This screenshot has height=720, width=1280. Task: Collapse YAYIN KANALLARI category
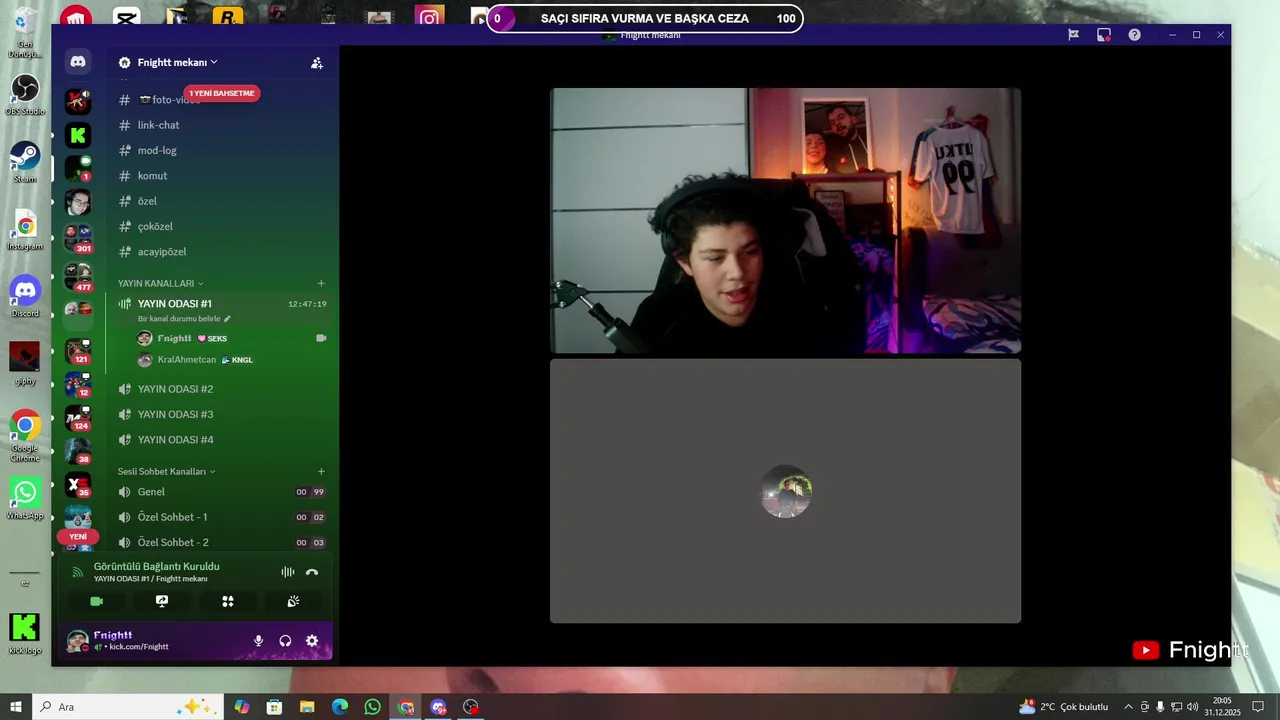pos(160,284)
